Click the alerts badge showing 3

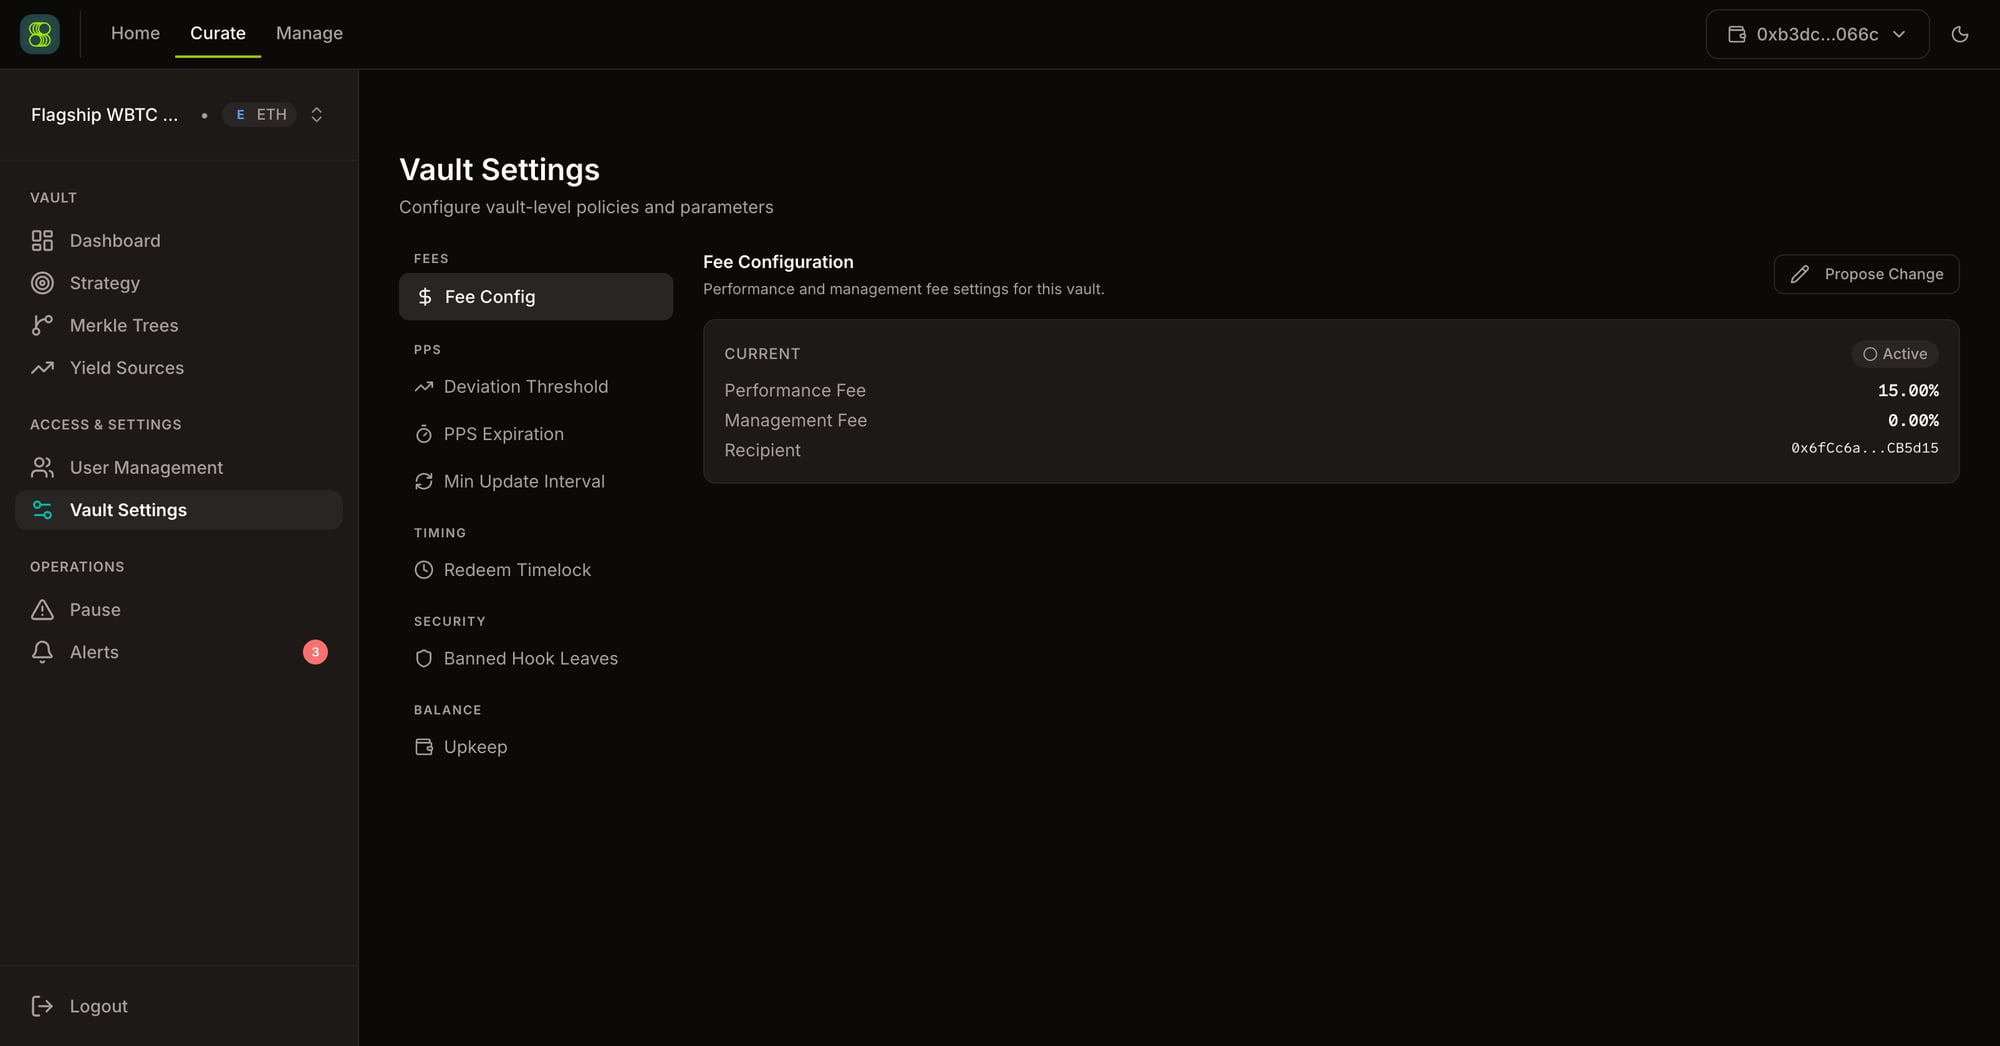coord(315,652)
